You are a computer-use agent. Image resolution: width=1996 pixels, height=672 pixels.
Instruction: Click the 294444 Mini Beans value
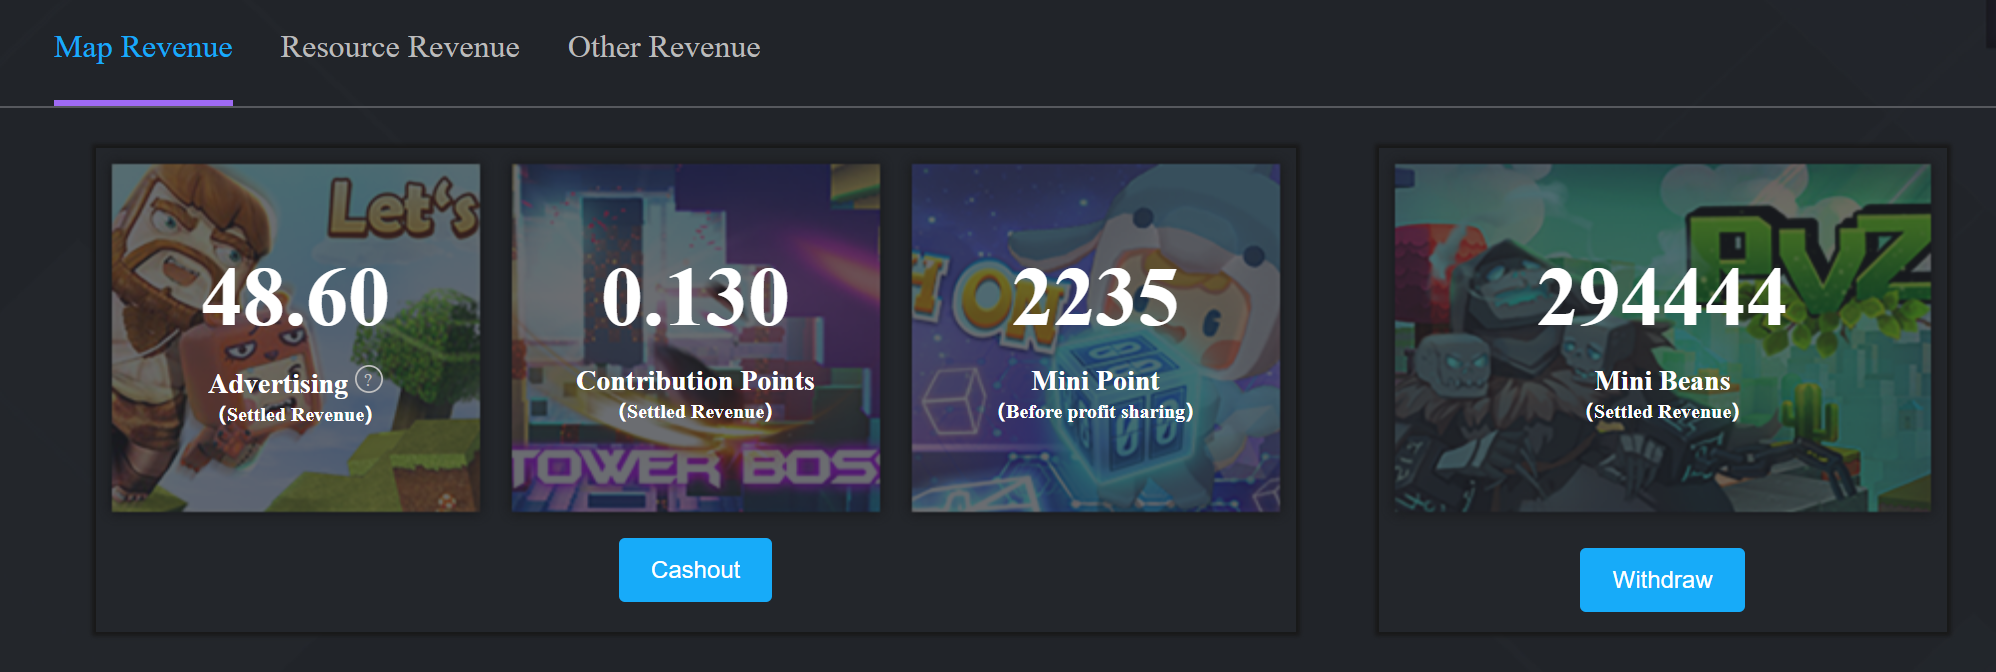1663,297
